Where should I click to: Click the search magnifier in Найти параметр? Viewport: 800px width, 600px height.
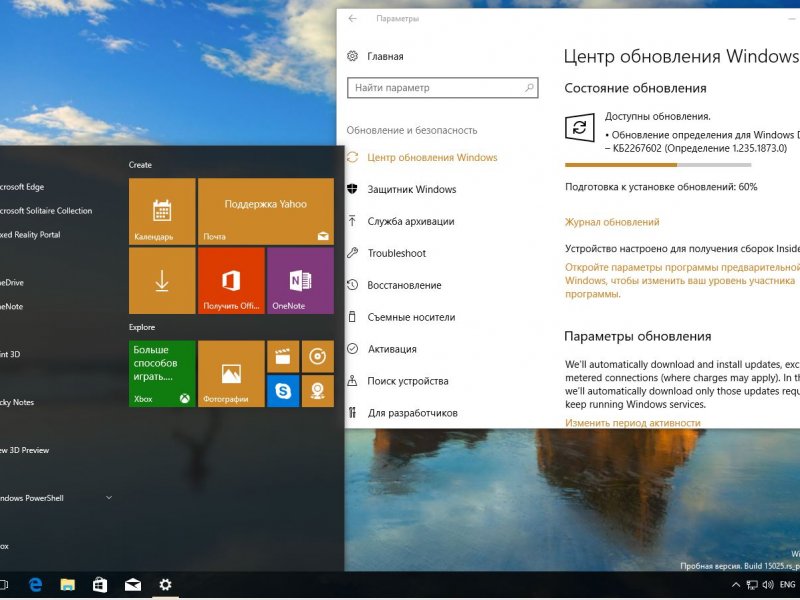pyautogui.click(x=529, y=88)
